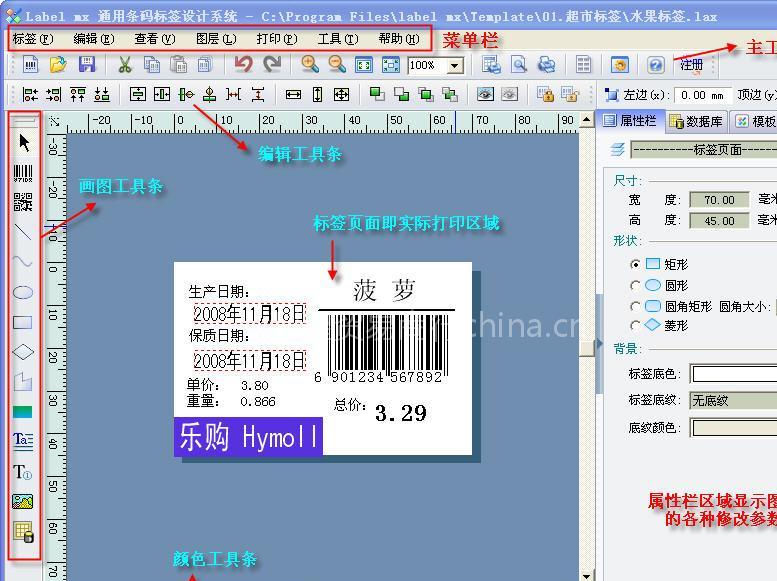
Task: Select the diamond shape tool
Action: pyautogui.click(x=23, y=352)
